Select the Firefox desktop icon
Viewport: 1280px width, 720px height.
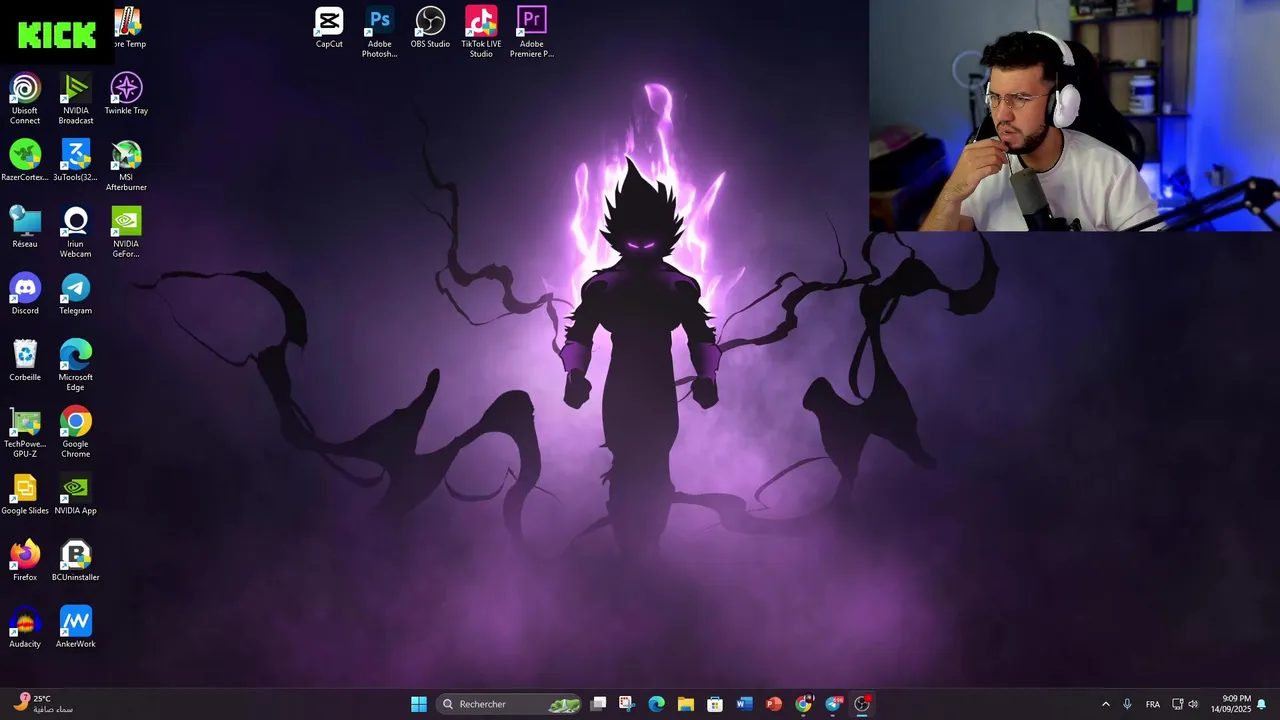[x=25, y=560]
